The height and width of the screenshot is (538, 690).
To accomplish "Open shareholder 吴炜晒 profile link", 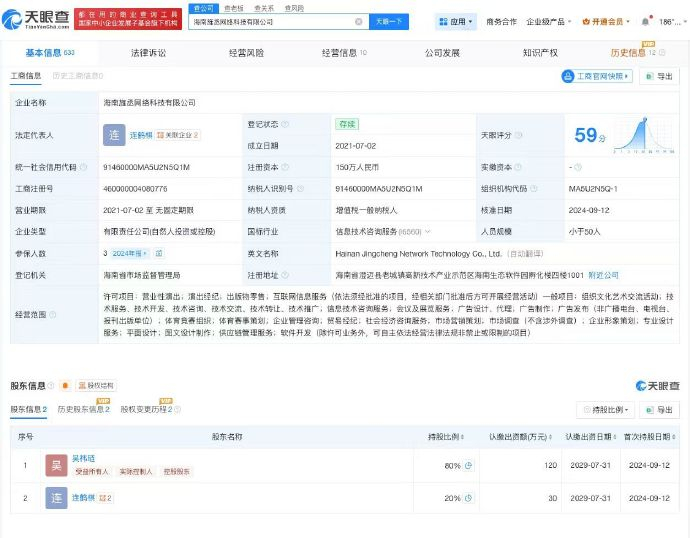I will point(83,458).
